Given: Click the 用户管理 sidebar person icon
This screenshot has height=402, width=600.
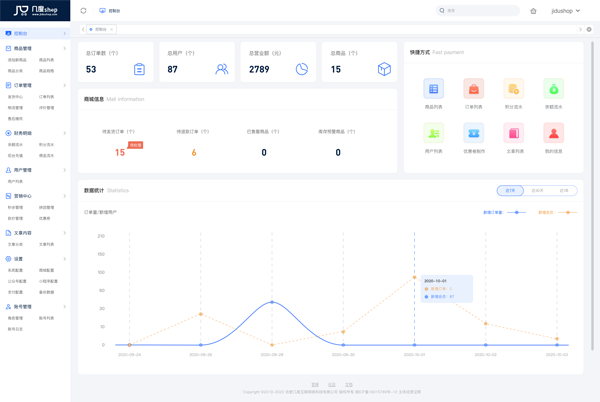Looking at the screenshot, I should coord(8,170).
